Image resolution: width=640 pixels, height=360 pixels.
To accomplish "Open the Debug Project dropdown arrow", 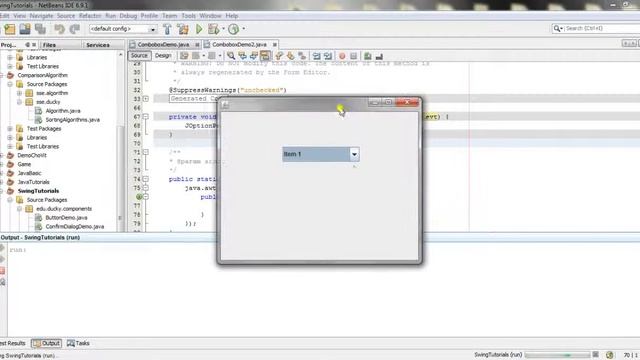I will [x=223, y=29].
